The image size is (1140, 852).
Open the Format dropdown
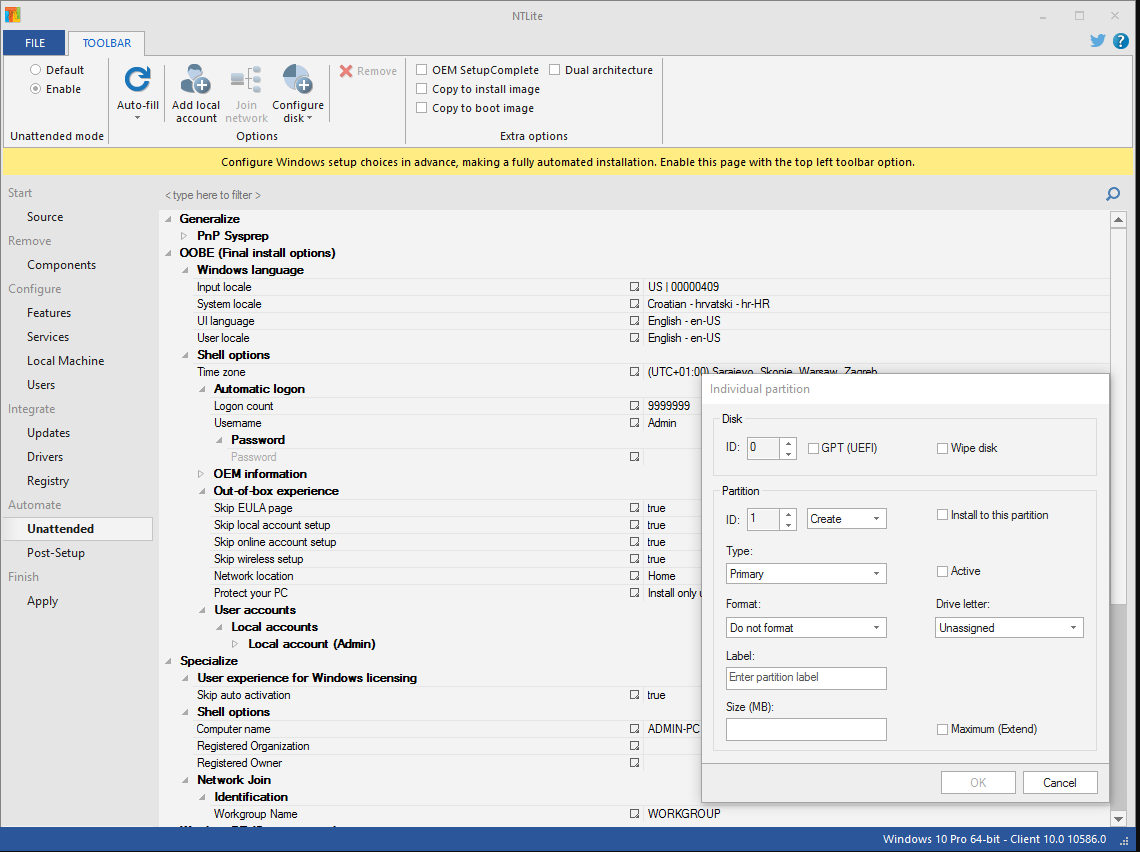pos(806,627)
